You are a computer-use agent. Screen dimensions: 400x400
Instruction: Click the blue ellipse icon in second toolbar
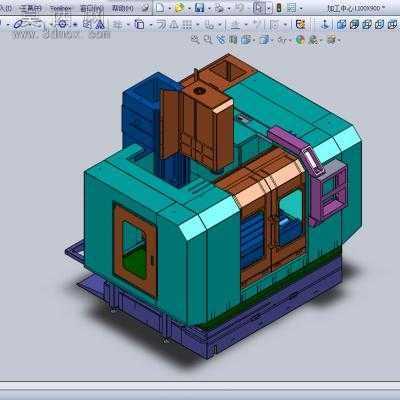tap(18, 24)
